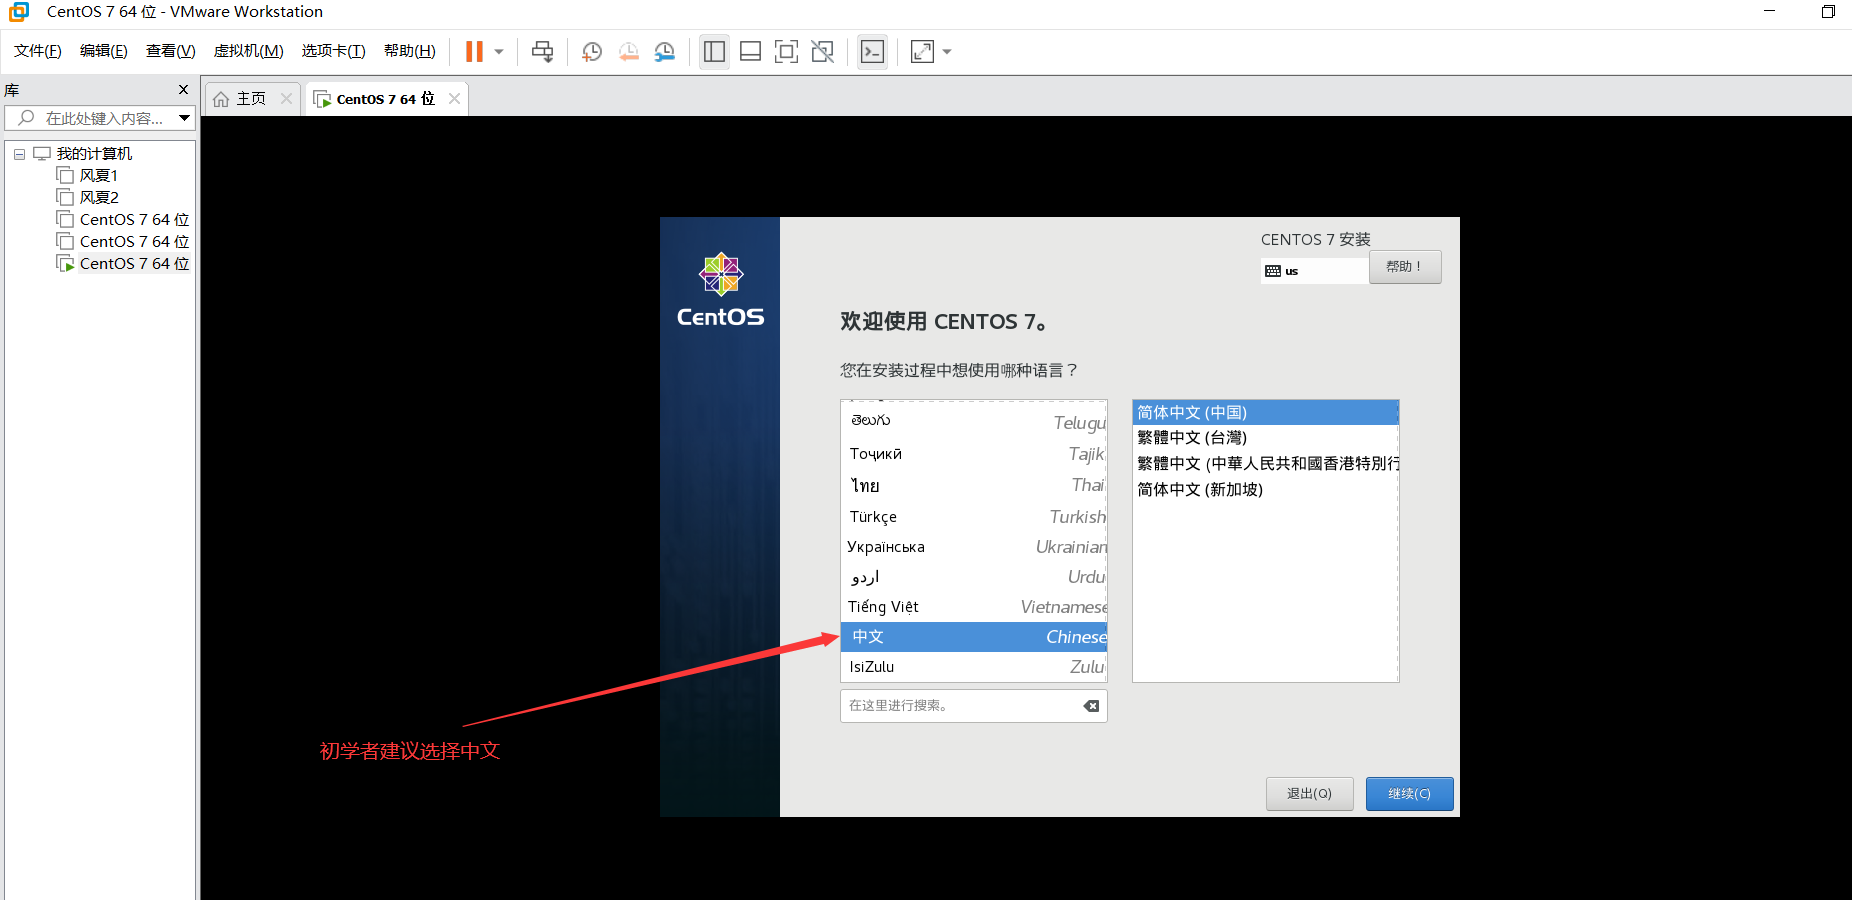Open the 虚拟机 menu
Image resolution: width=1852 pixels, height=900 pixels.
249,51
